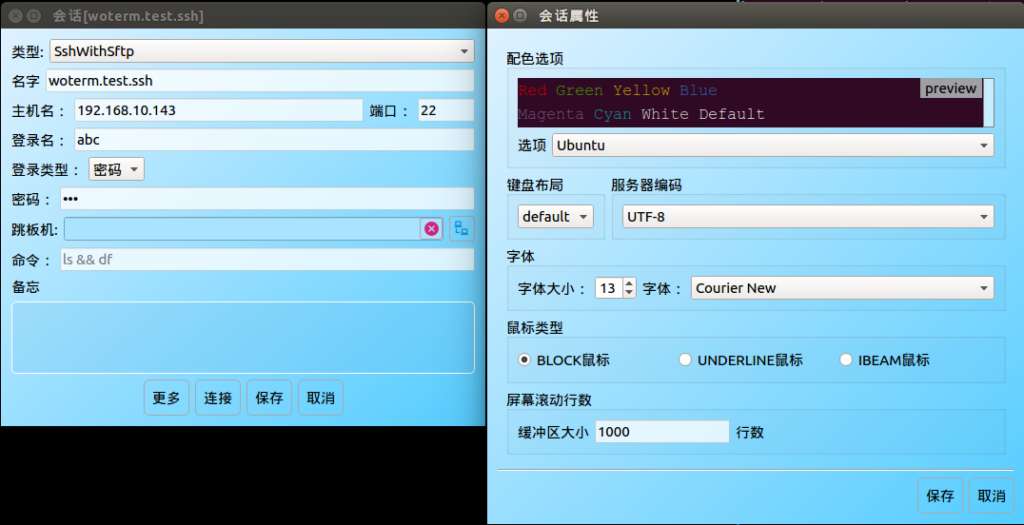
Task: Clear the jump host field with red X icon
Action: point(431,229)
